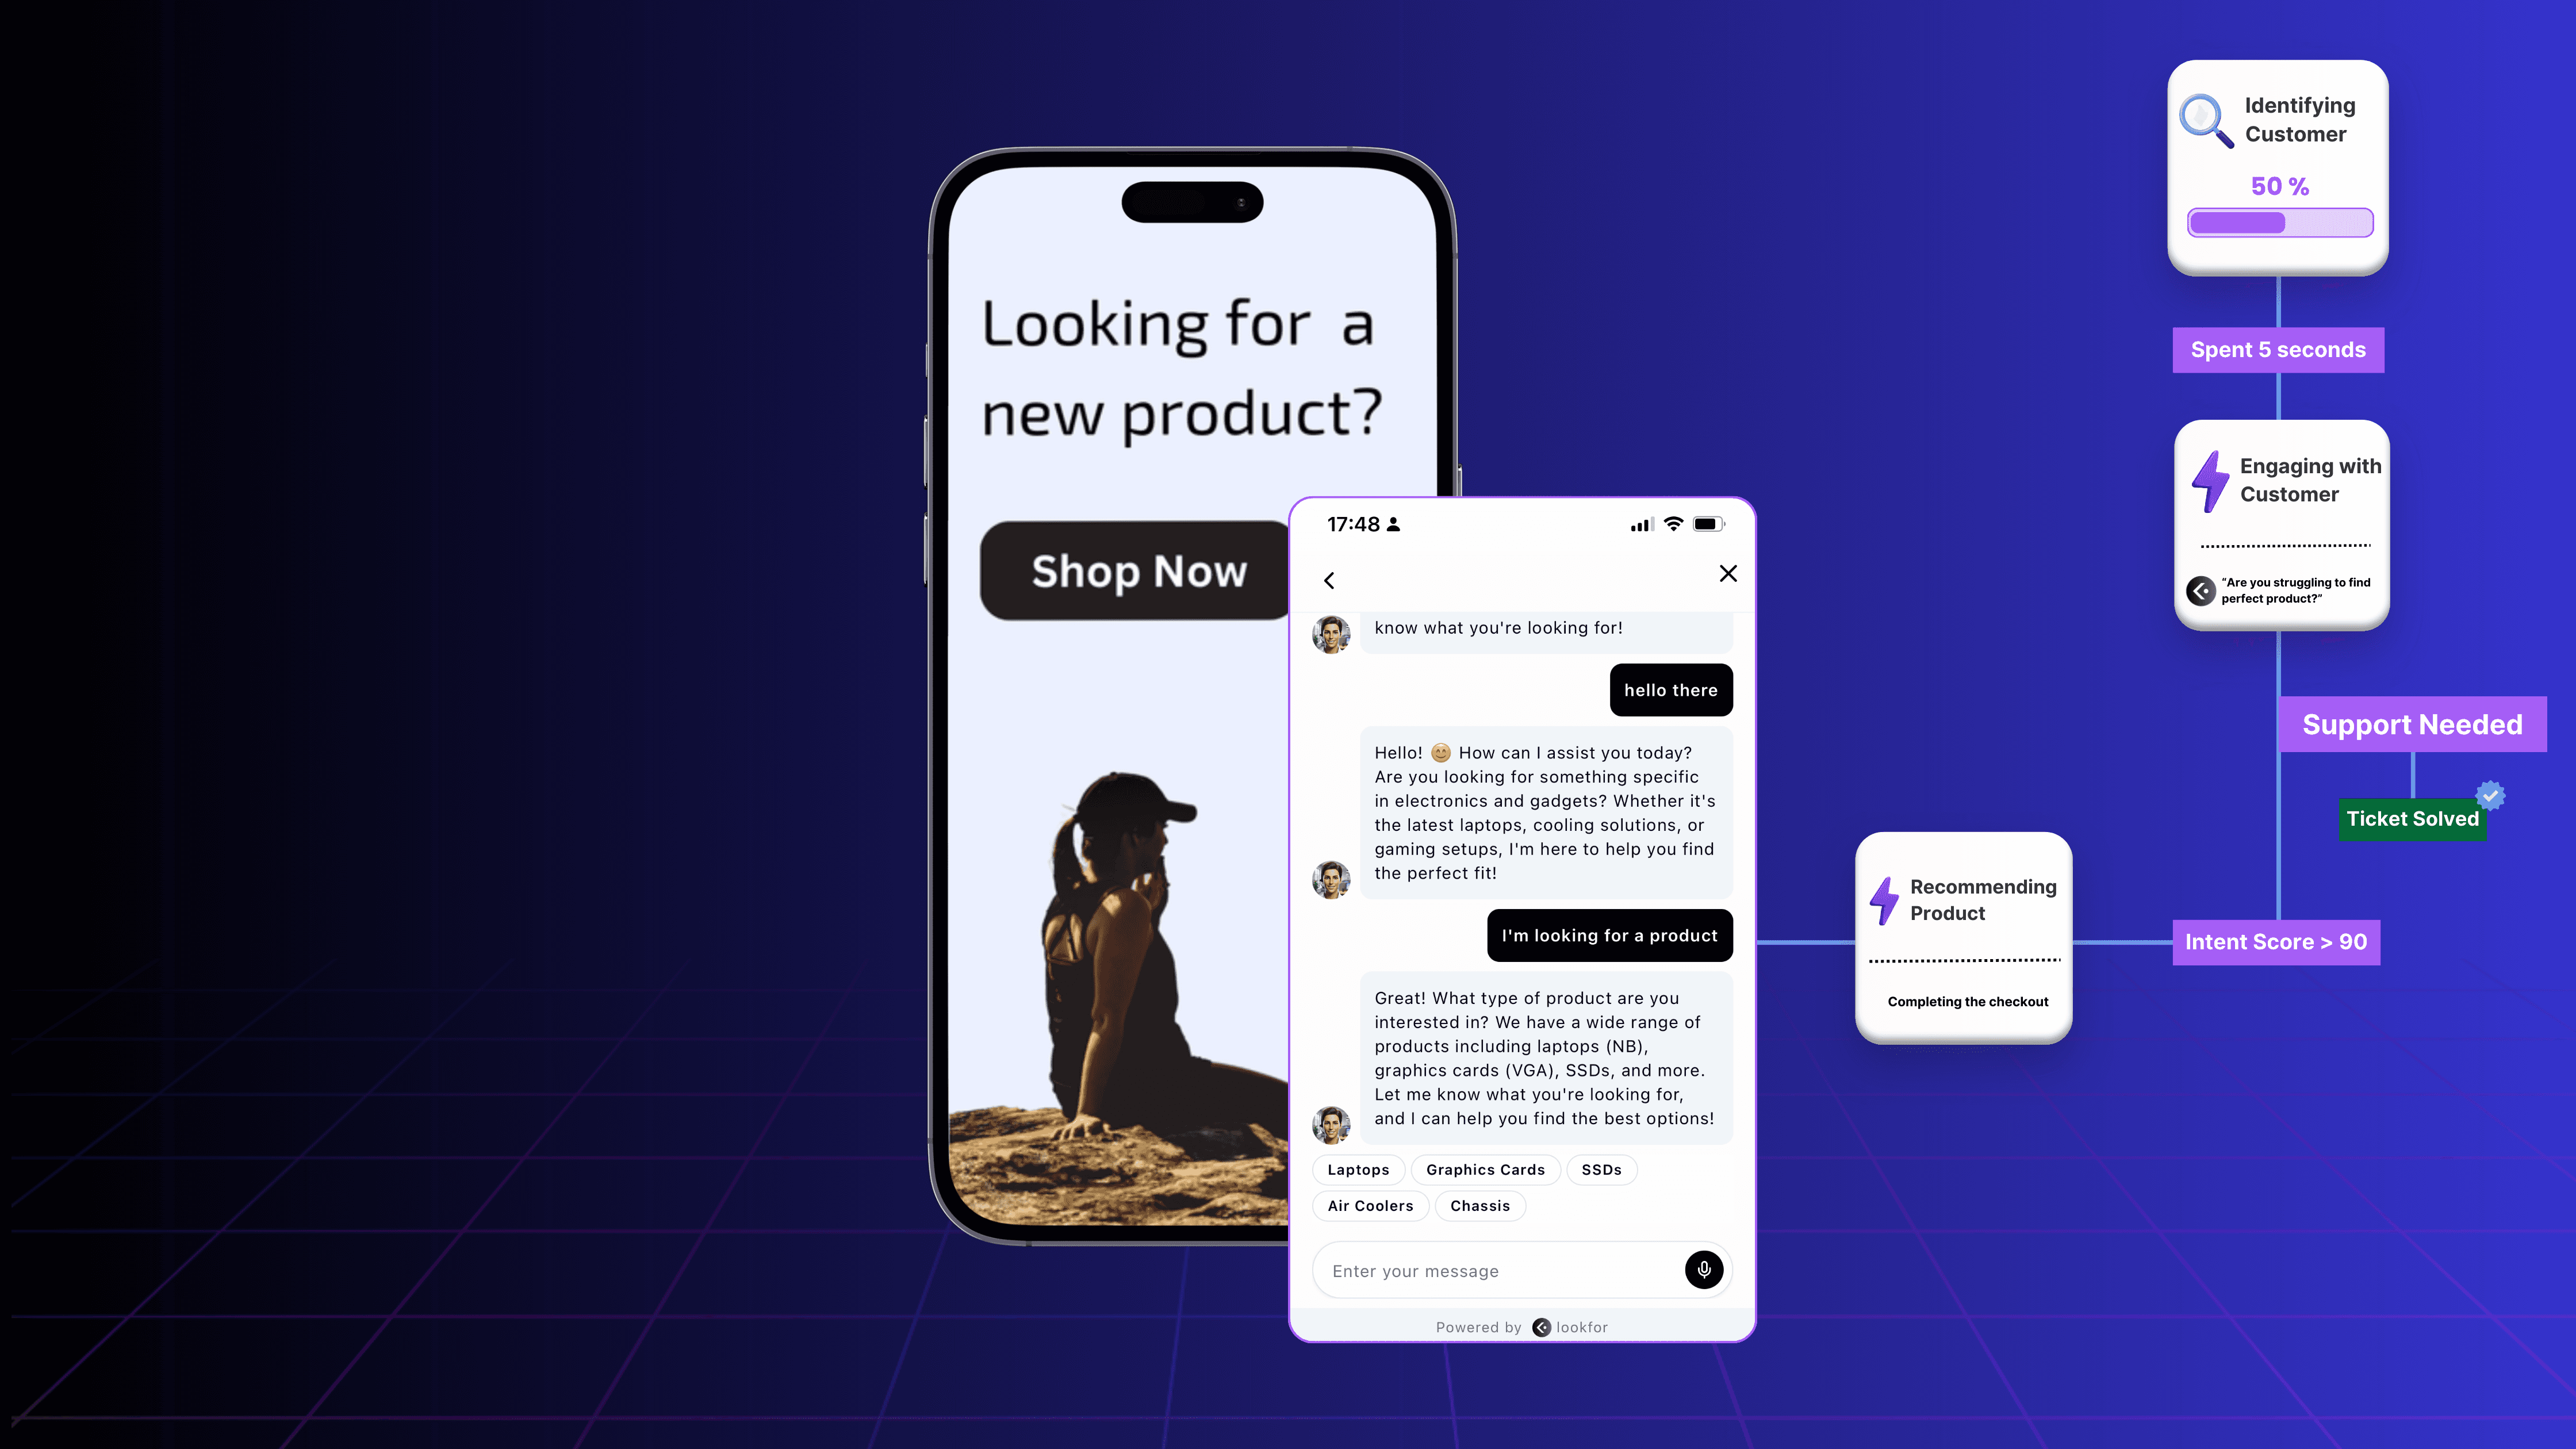The width and height of the screenshot is (2576, 1449).
Task: Select the Laptops quick reply chip
Action: [1359, 1170]
